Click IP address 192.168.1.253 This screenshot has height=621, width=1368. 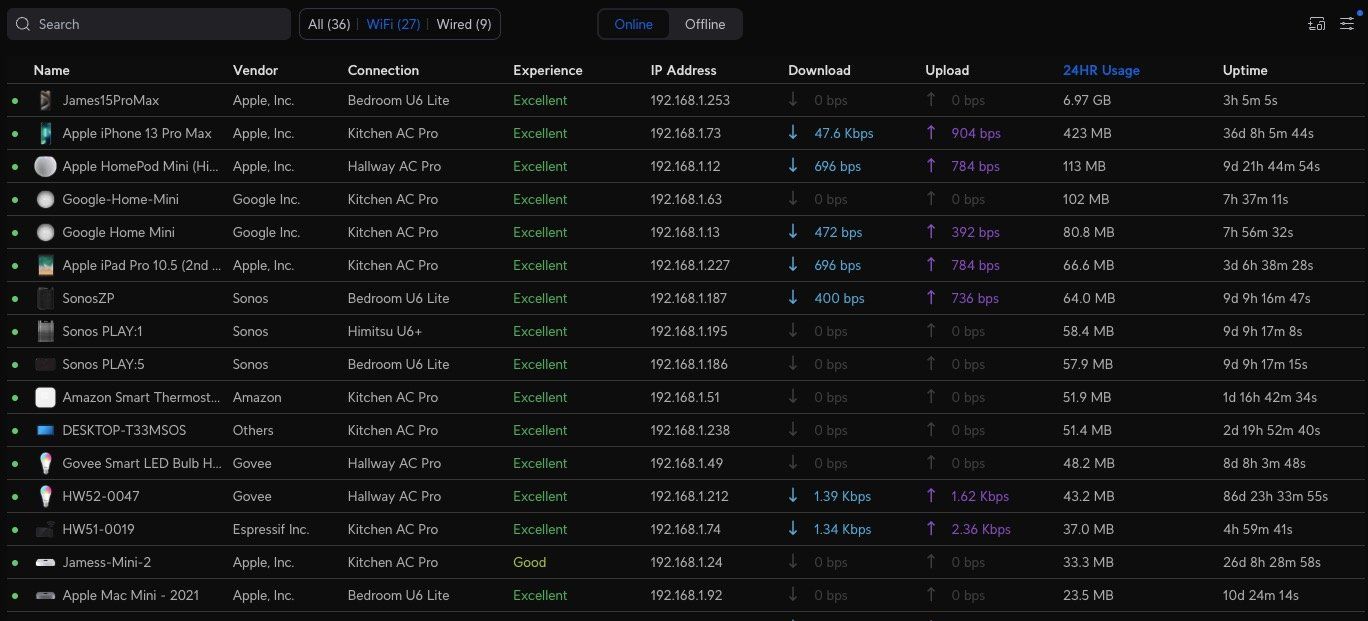click(x=690, y=100)
